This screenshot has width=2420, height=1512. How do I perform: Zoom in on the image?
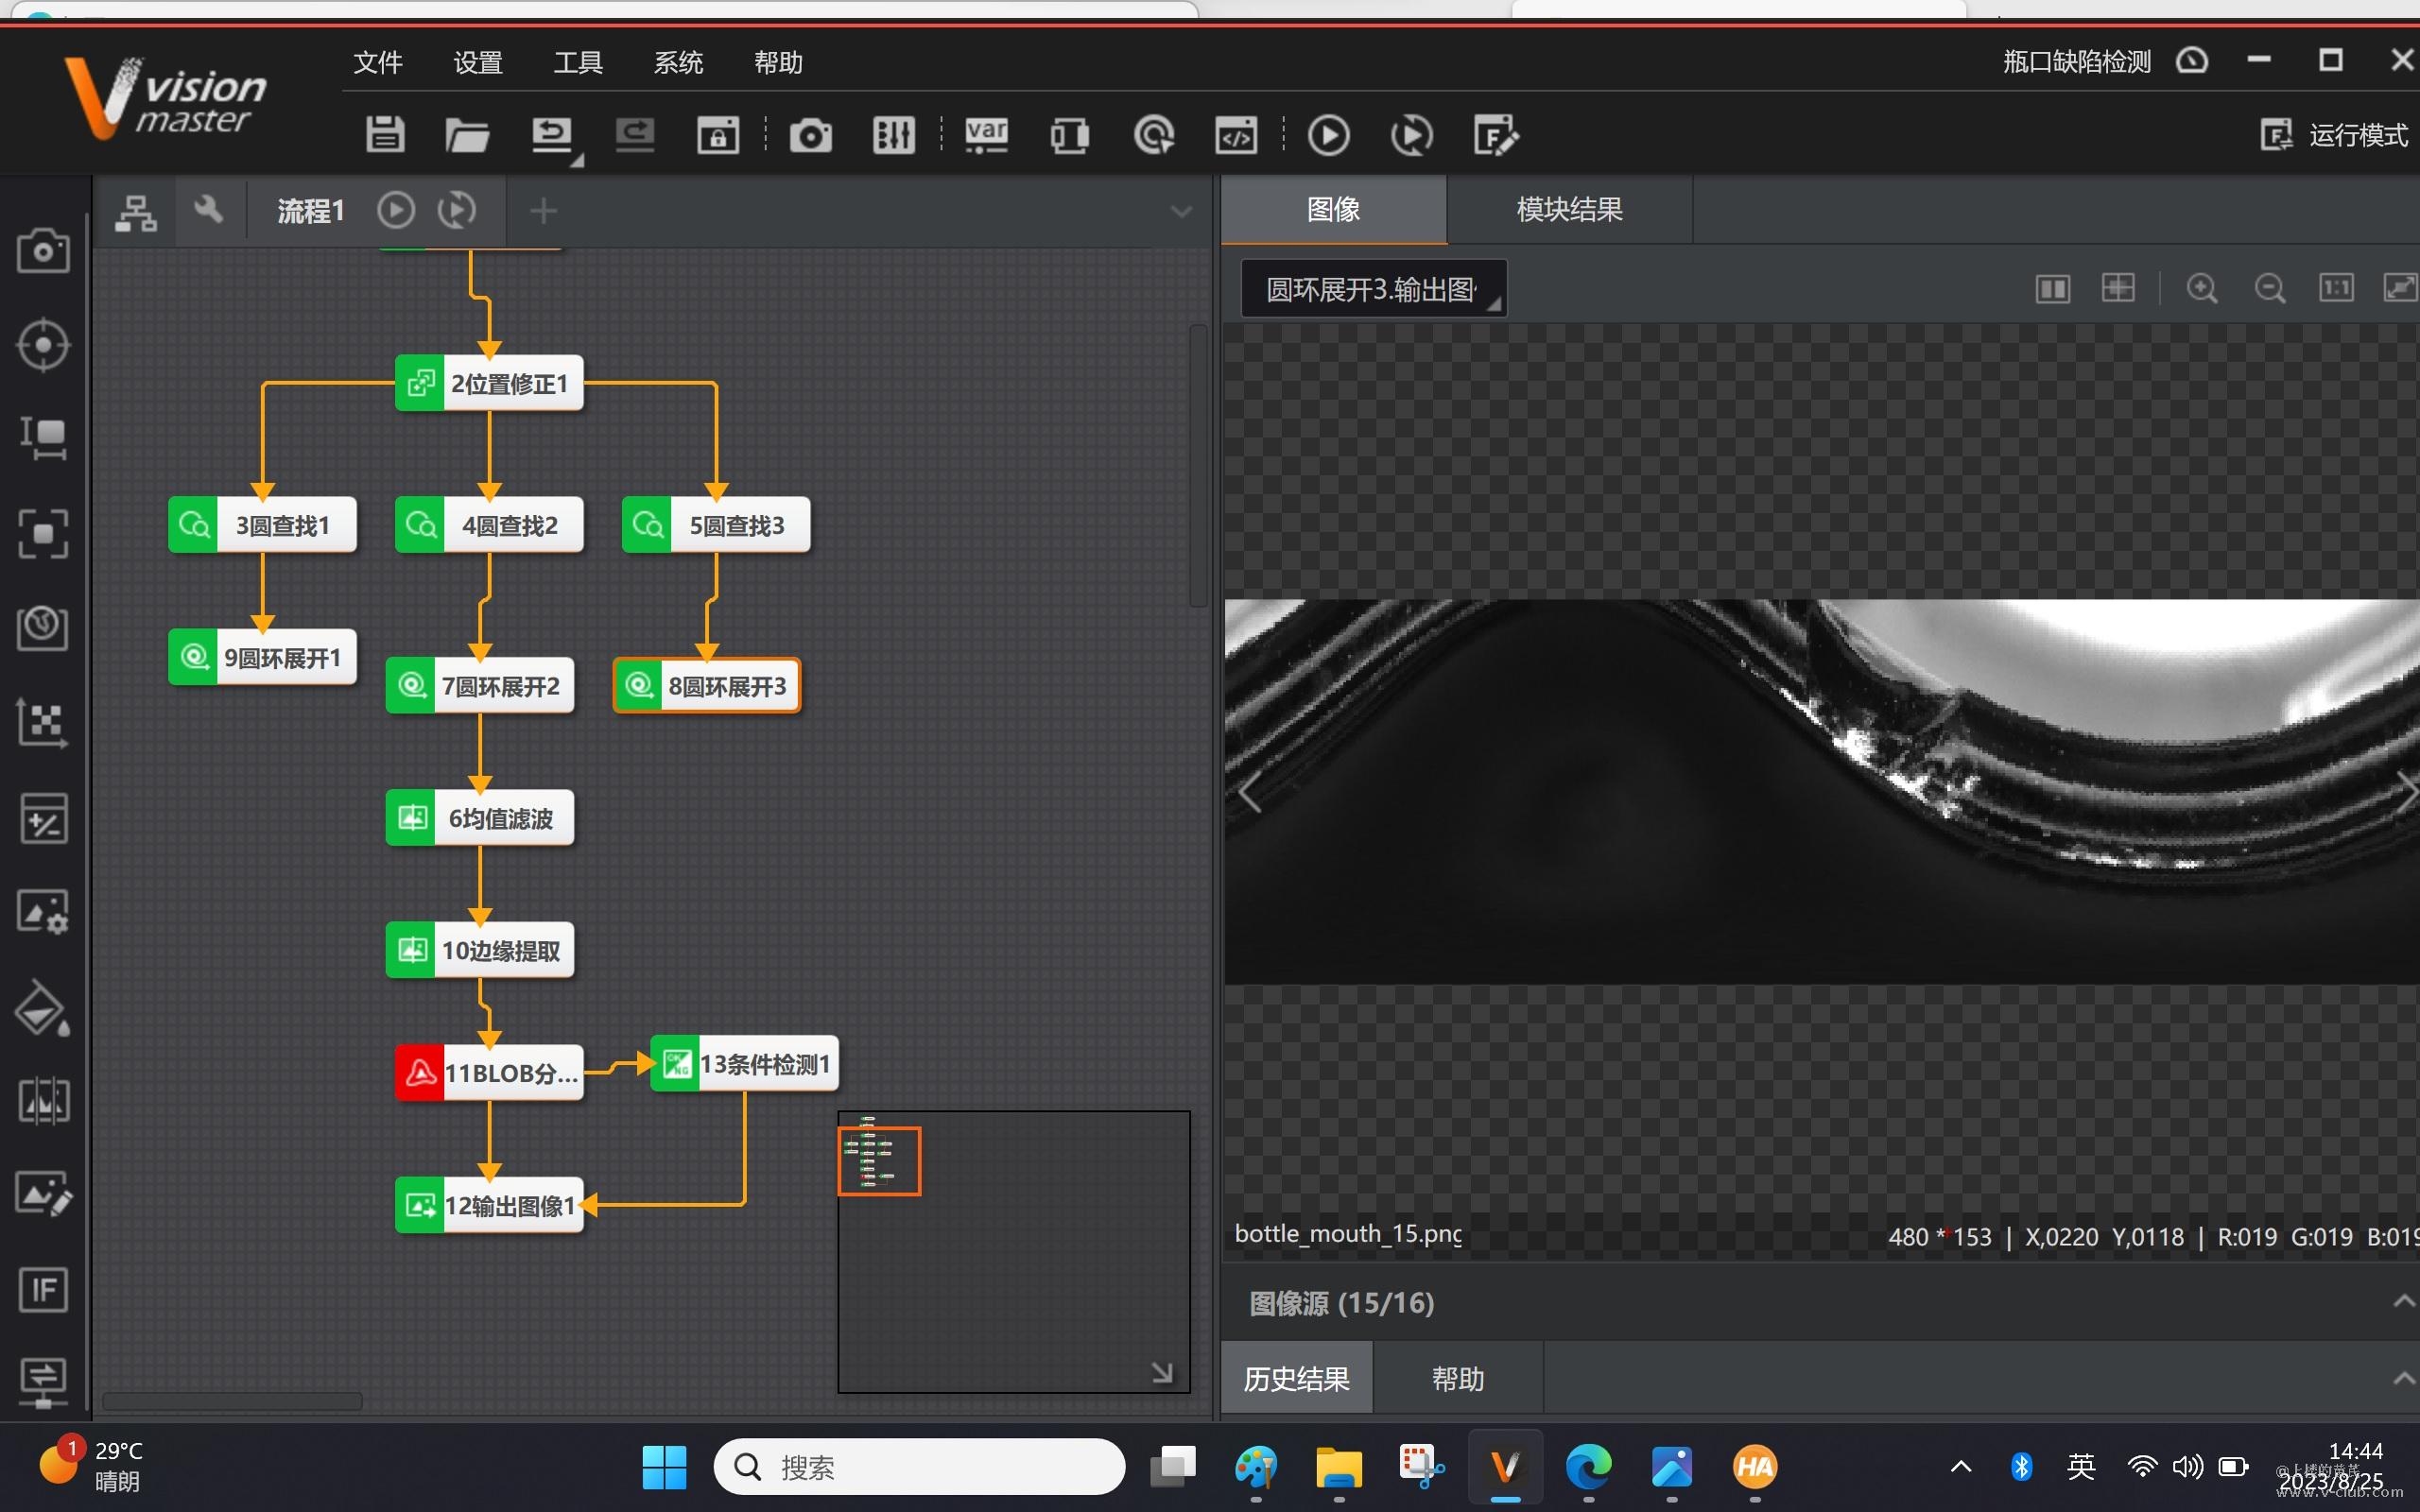[2202, 289]
